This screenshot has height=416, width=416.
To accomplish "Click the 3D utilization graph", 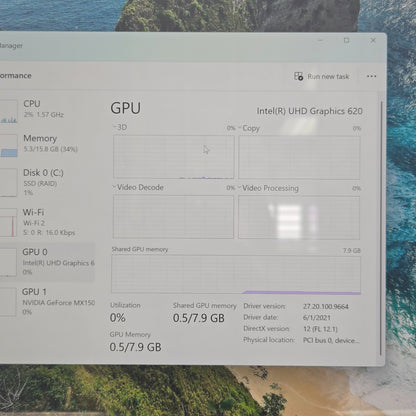I will [x=174, y=157].
